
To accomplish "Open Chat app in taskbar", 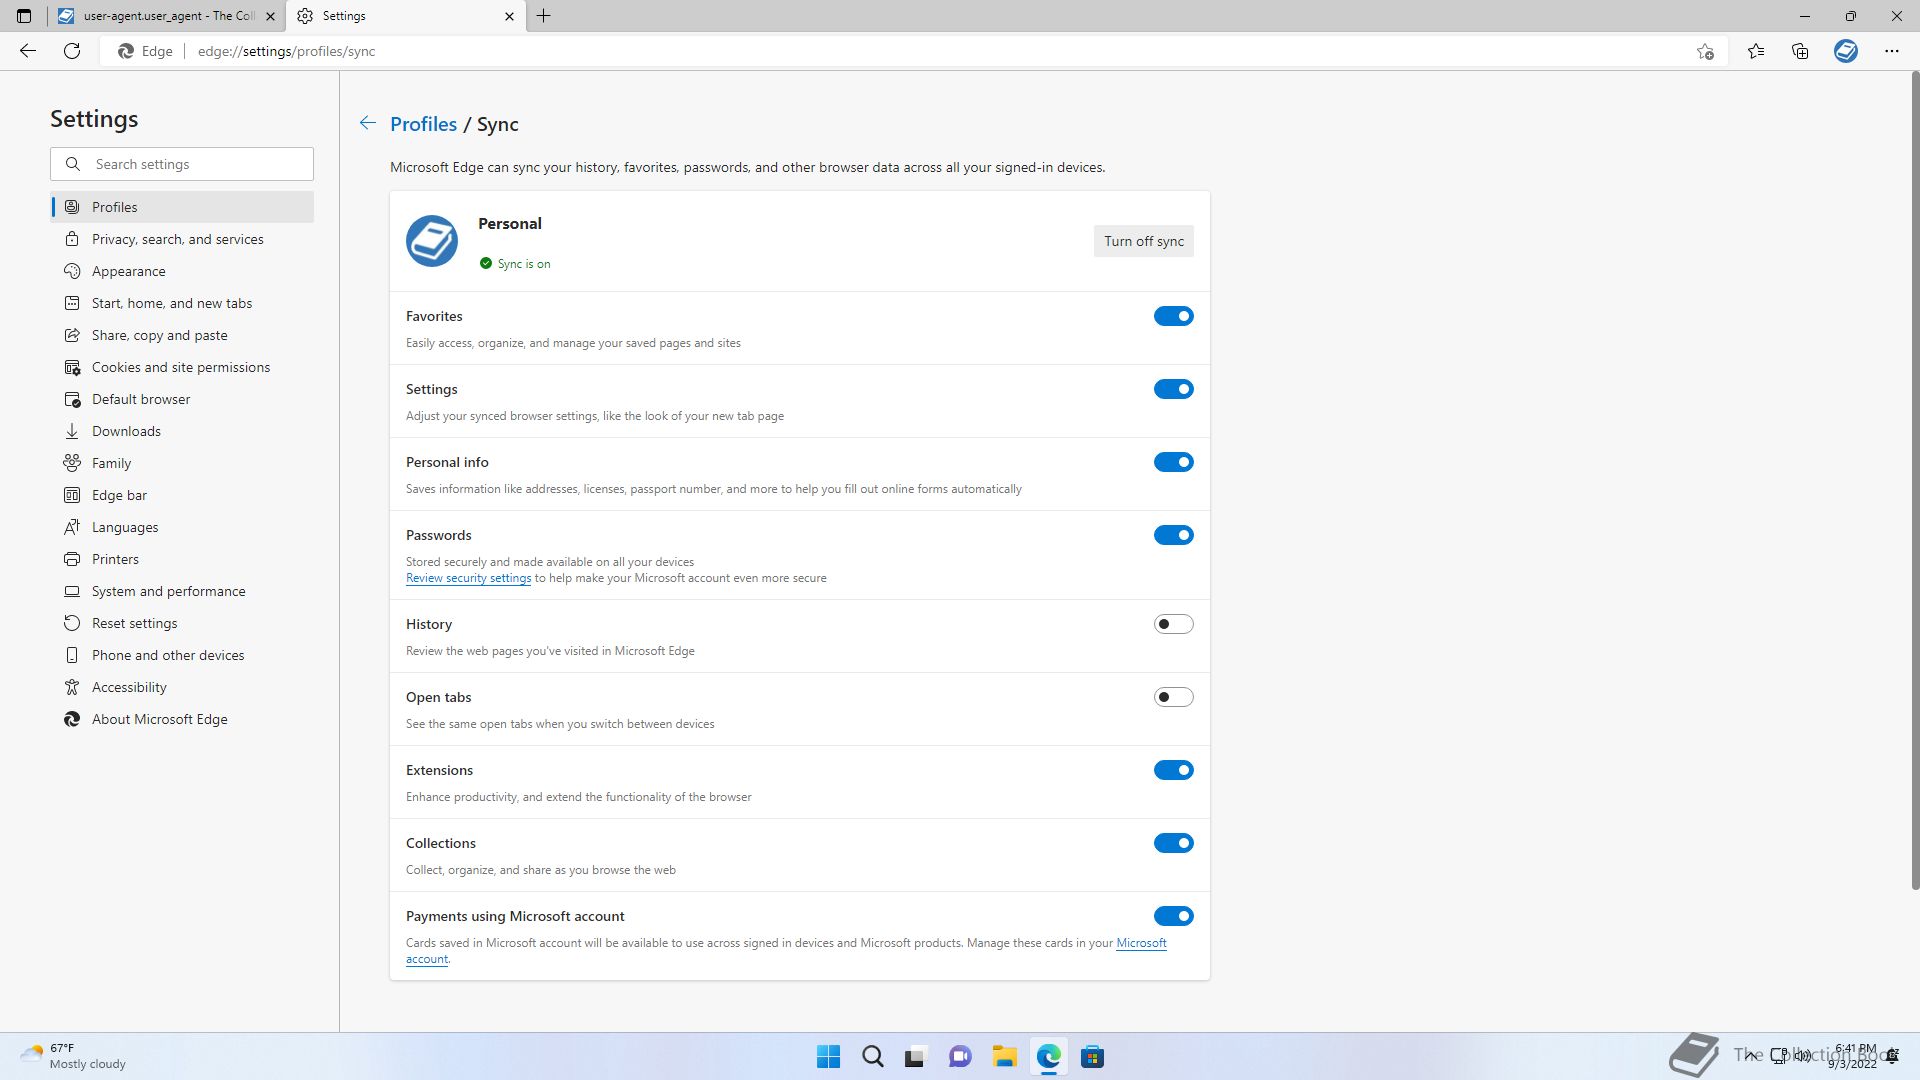I will click(x=960, y=1057).
